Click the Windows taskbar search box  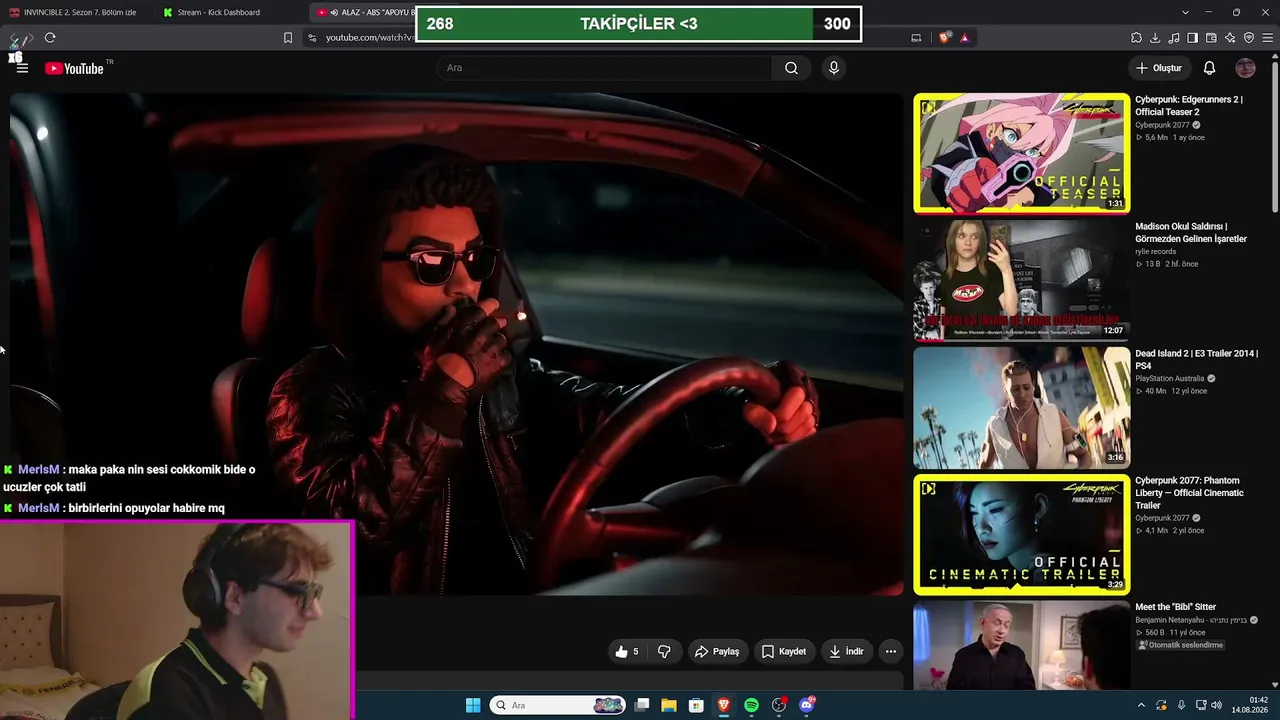coord(558,705)
